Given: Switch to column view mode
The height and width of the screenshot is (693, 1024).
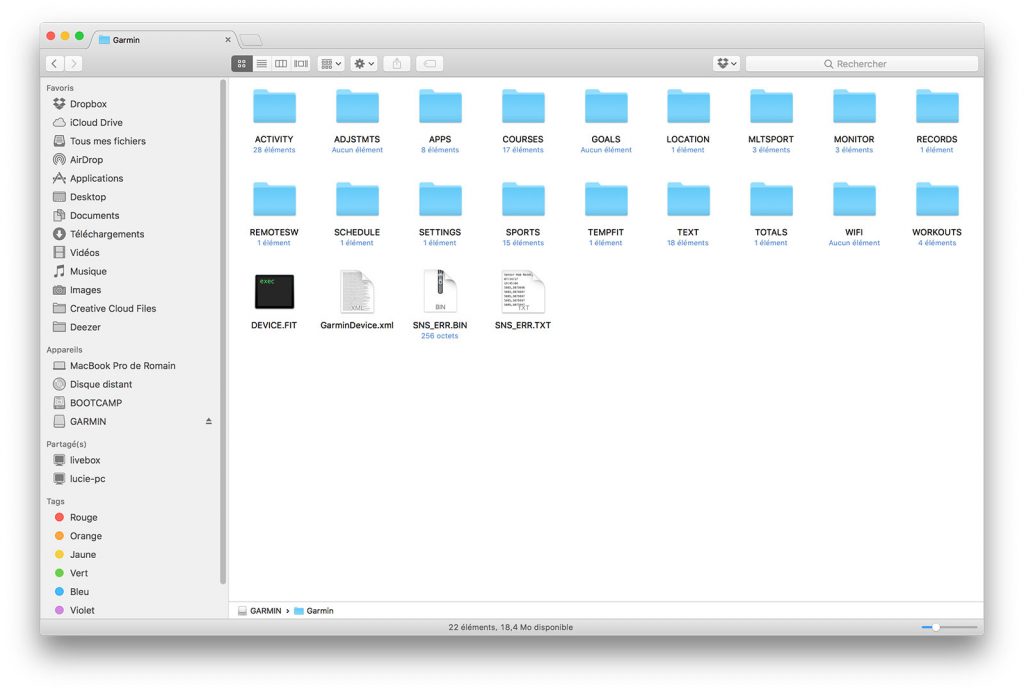Looking at the screenshot, I should pos(281,64).
